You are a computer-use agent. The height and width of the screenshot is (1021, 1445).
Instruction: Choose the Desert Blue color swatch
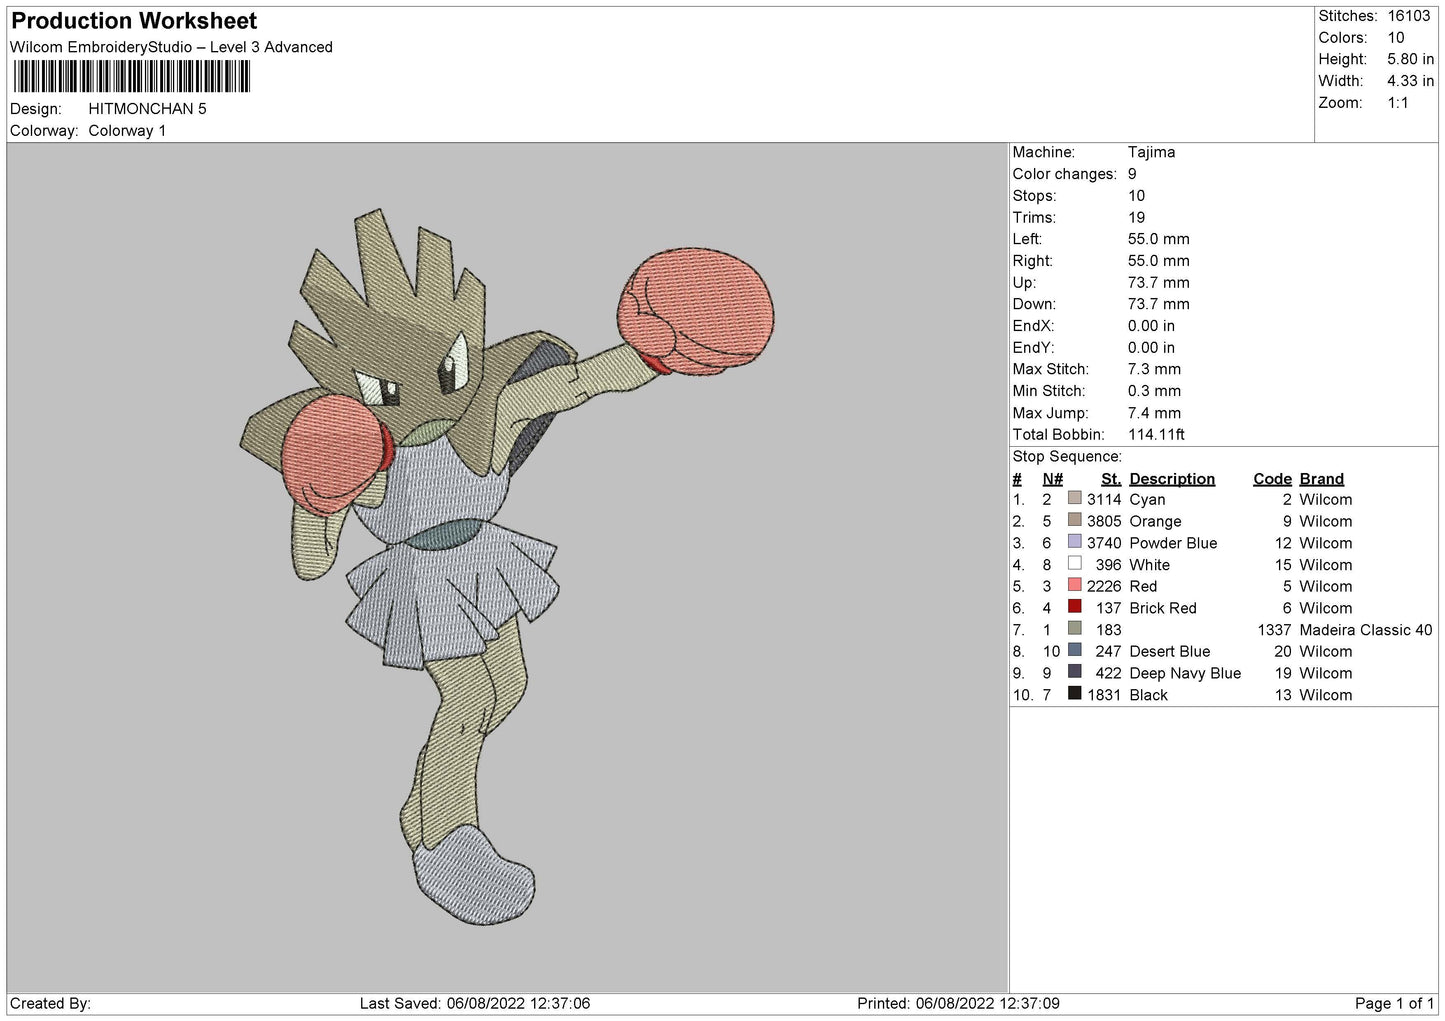click(x=1074, y=650)
